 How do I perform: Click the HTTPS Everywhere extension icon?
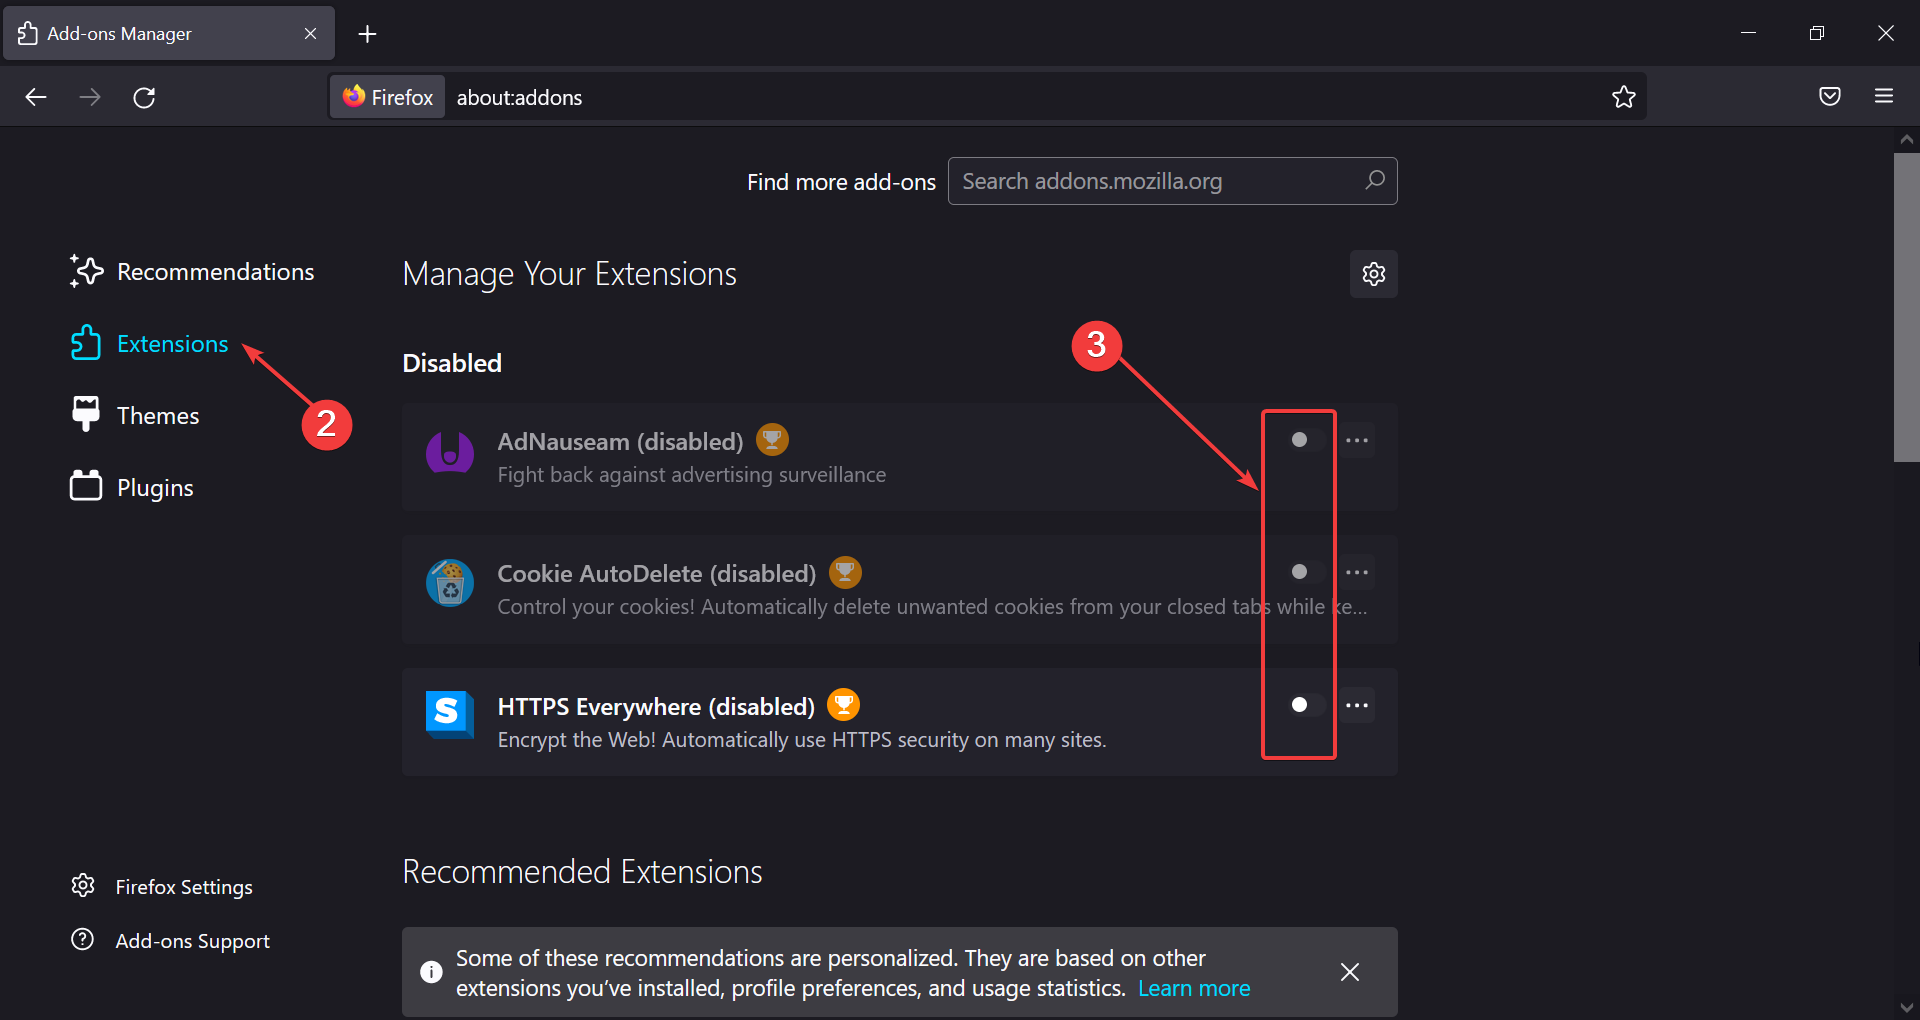click(450, 715)
